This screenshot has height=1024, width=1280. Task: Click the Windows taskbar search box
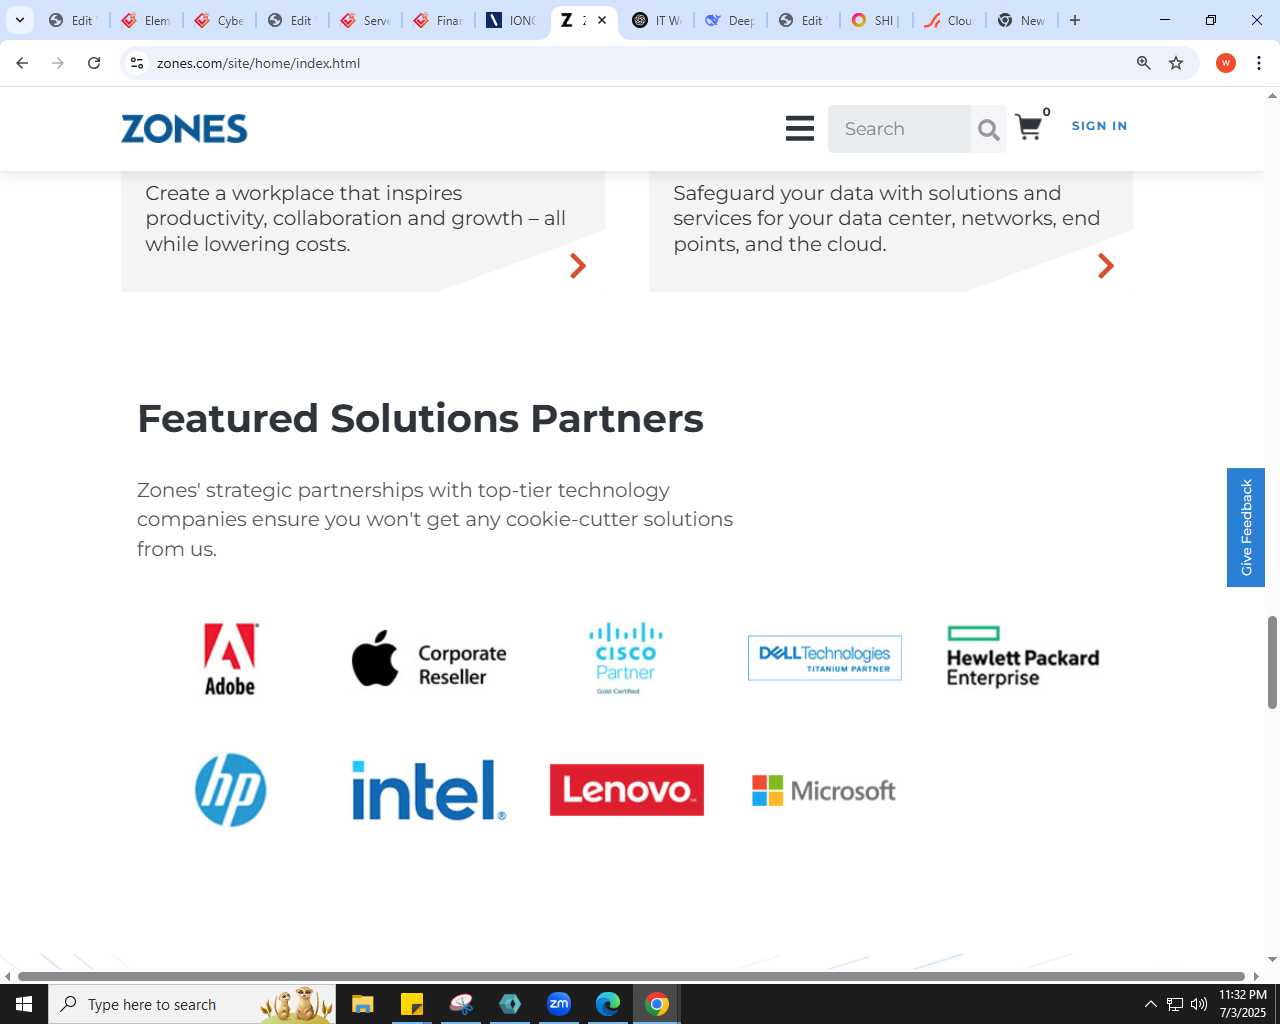[x=192, y=1004]
